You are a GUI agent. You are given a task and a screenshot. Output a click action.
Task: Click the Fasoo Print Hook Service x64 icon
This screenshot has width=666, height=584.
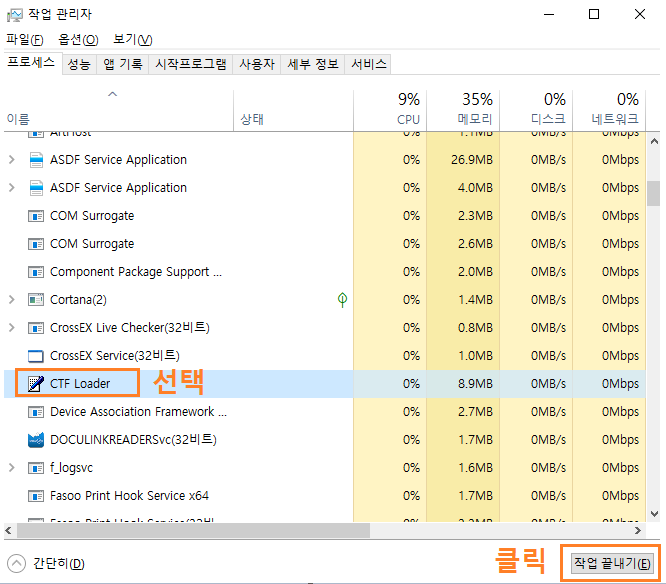36,496
